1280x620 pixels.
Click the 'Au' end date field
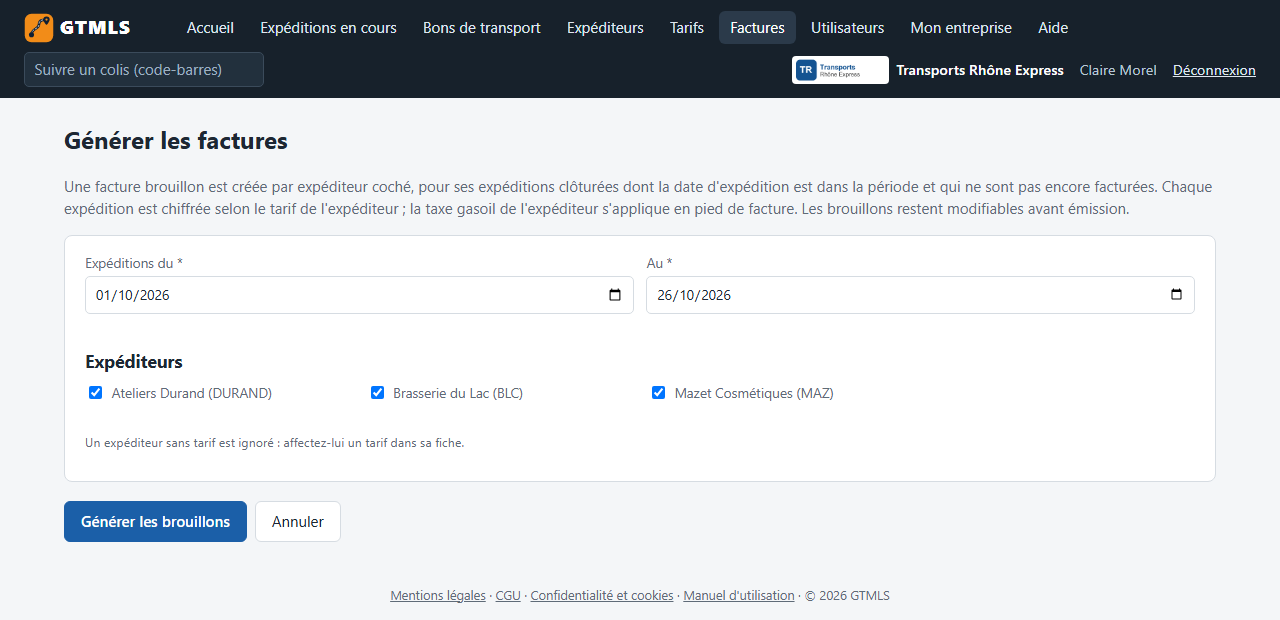coord(920,295)
